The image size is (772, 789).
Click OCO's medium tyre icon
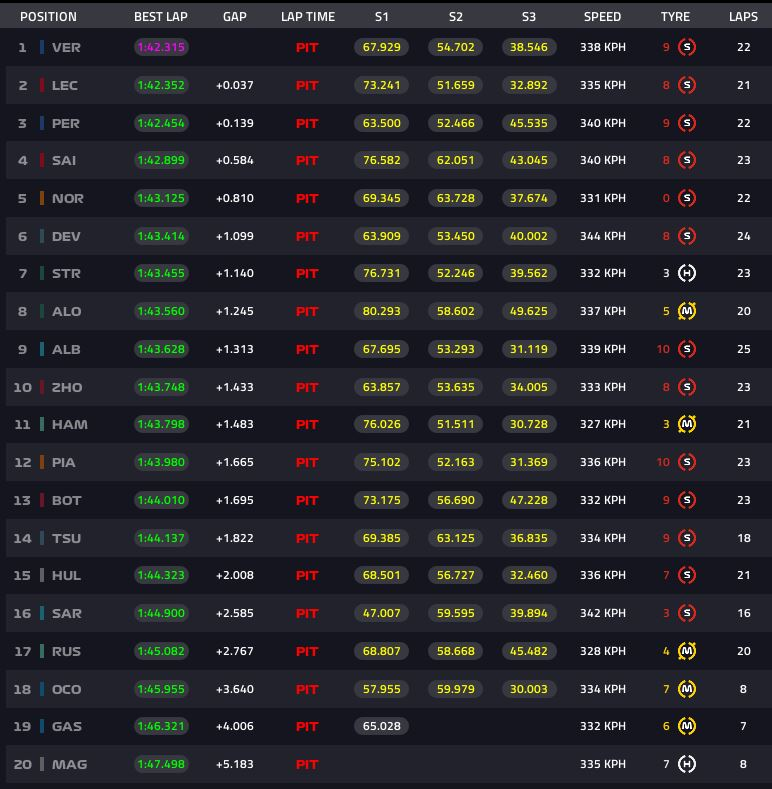[x=686, y=689]
